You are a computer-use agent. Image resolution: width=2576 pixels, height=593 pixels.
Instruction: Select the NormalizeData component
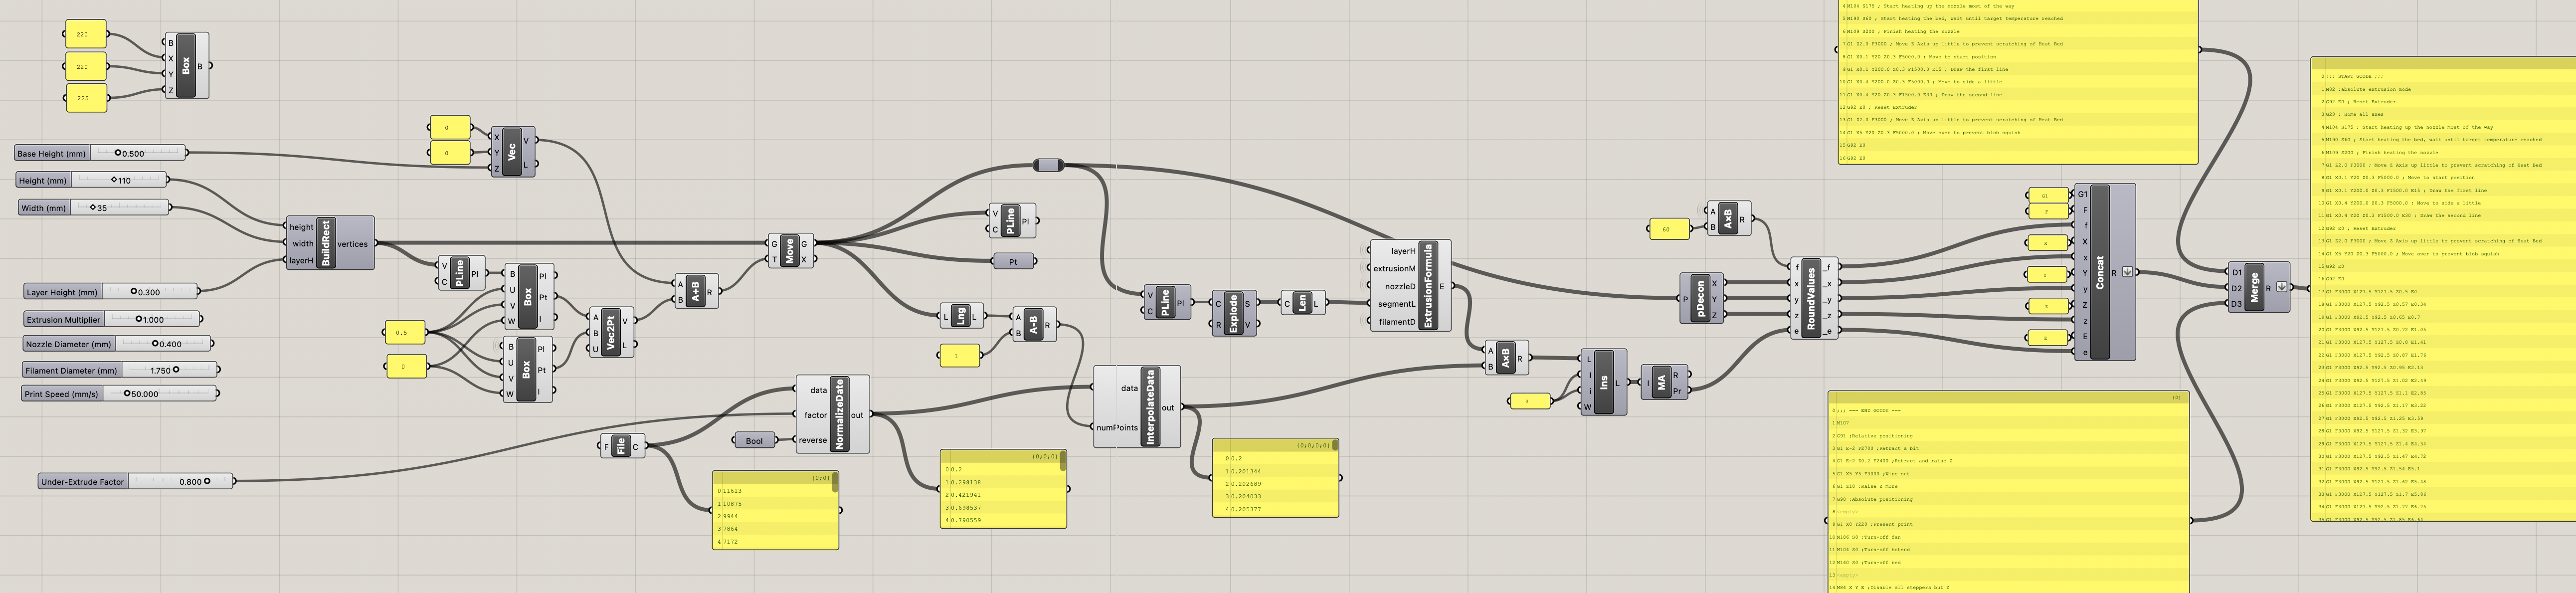coord(839,414)
